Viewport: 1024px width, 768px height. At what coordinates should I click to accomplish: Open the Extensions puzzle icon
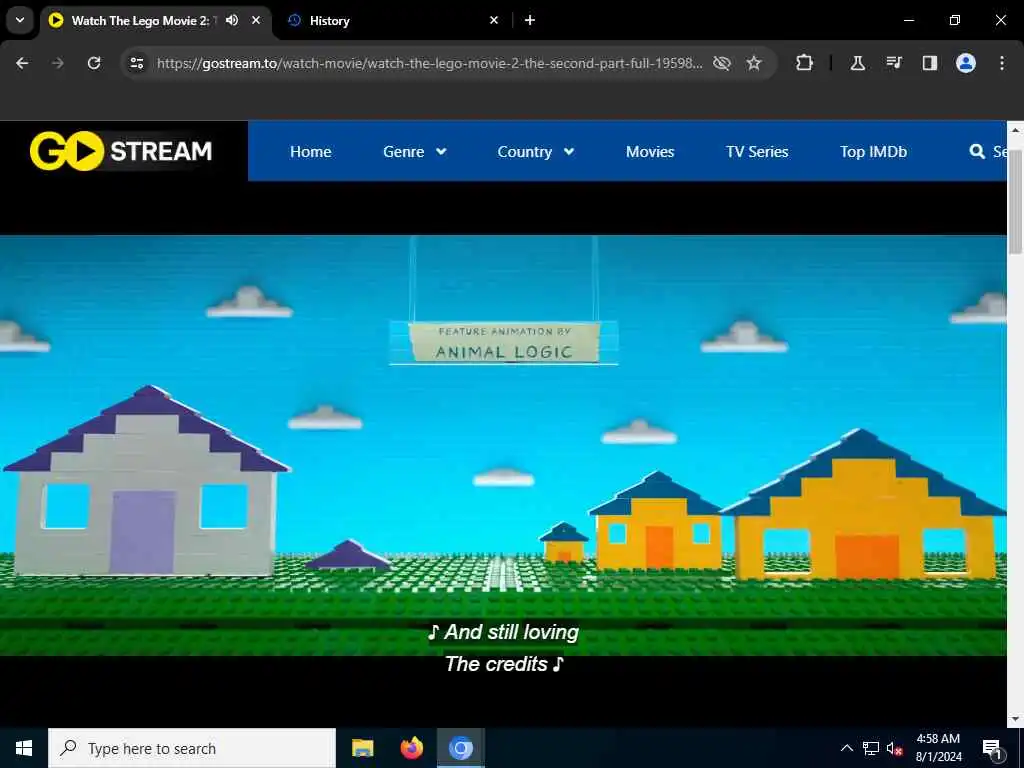(x=805, y=63)
